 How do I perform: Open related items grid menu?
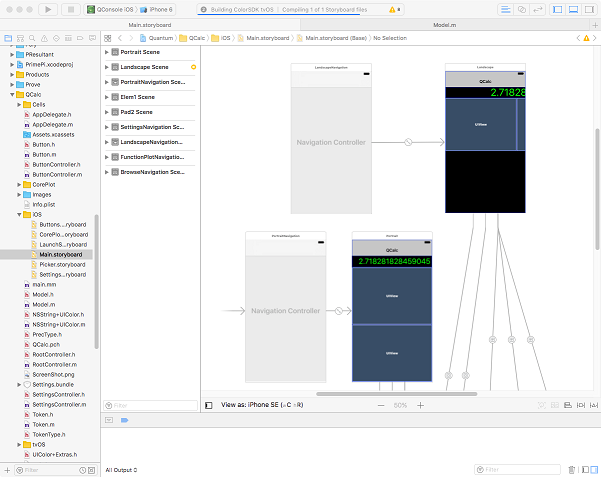point(108,38)
